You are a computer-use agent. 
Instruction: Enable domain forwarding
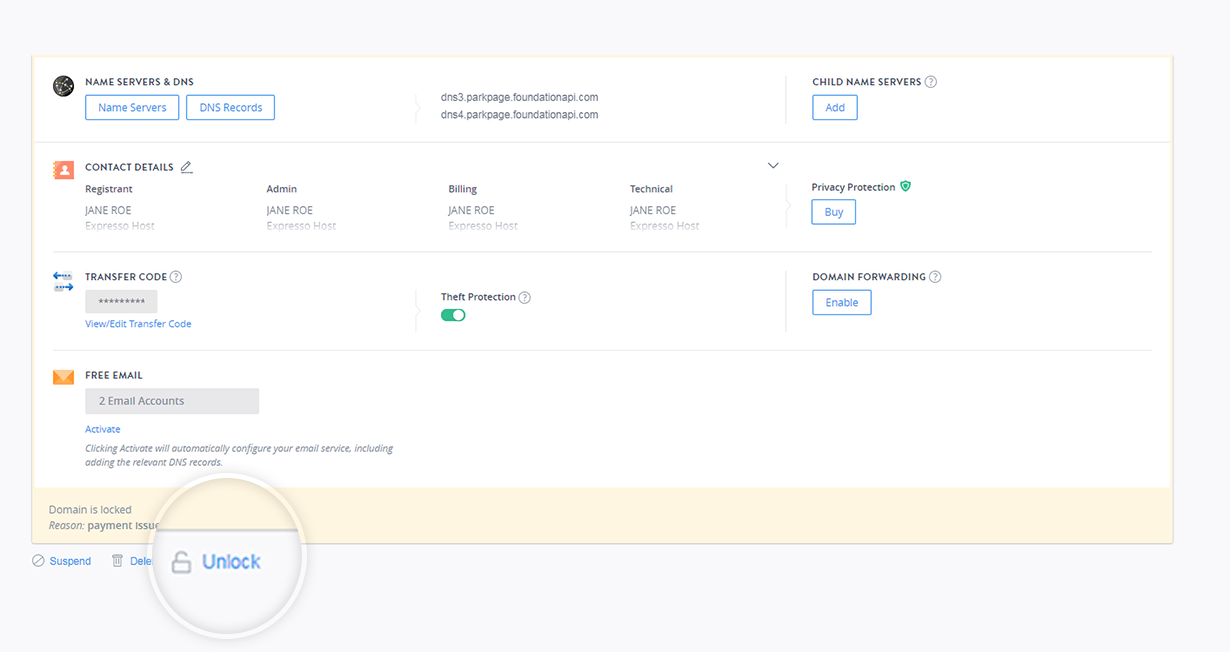click(841, 303)
